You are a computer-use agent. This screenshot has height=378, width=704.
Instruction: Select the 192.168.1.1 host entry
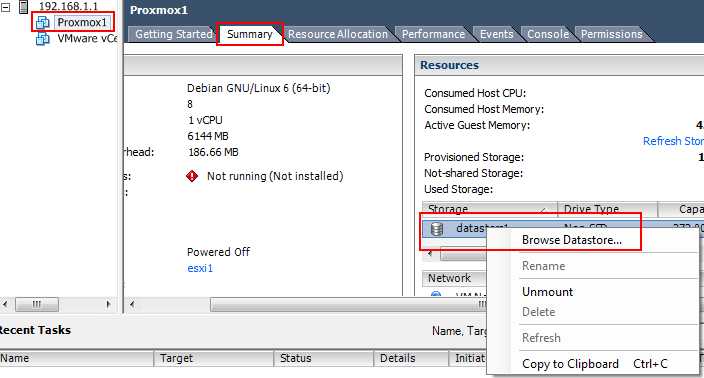[68, 6]
